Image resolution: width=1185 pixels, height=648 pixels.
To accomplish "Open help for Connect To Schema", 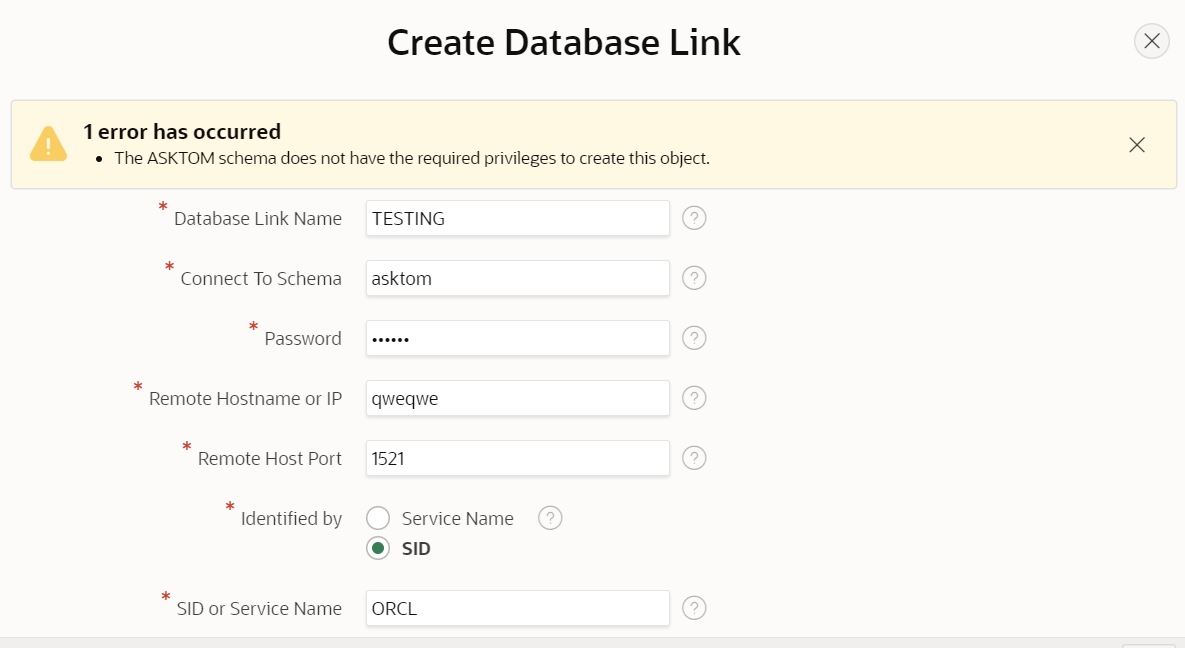I will tap(694, 277).
